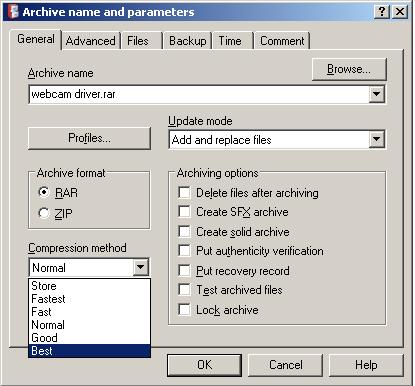Open the Update mode dropdown arrow

(x=377, y=139)
